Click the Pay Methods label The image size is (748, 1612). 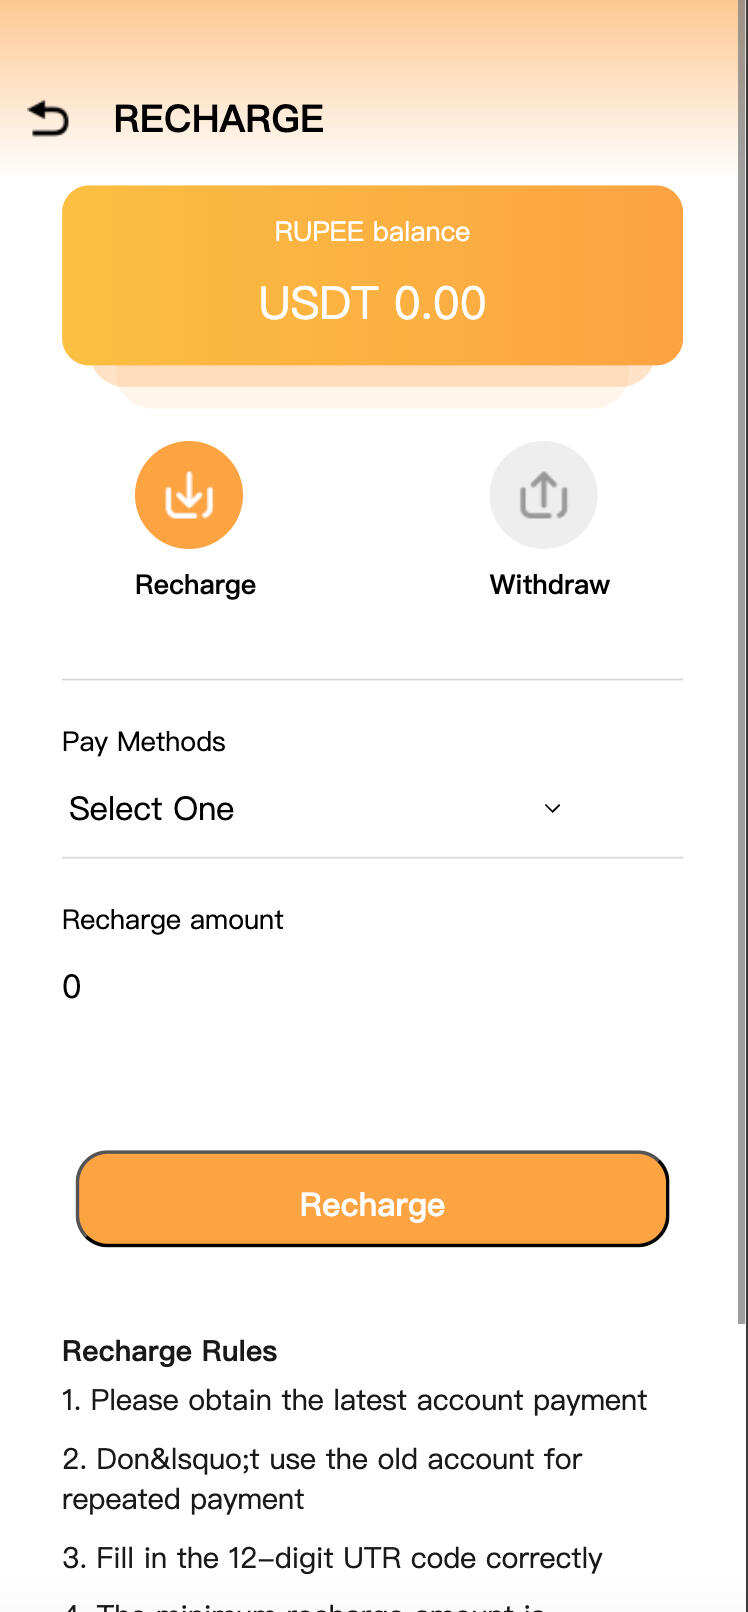[x=143, y=742]
